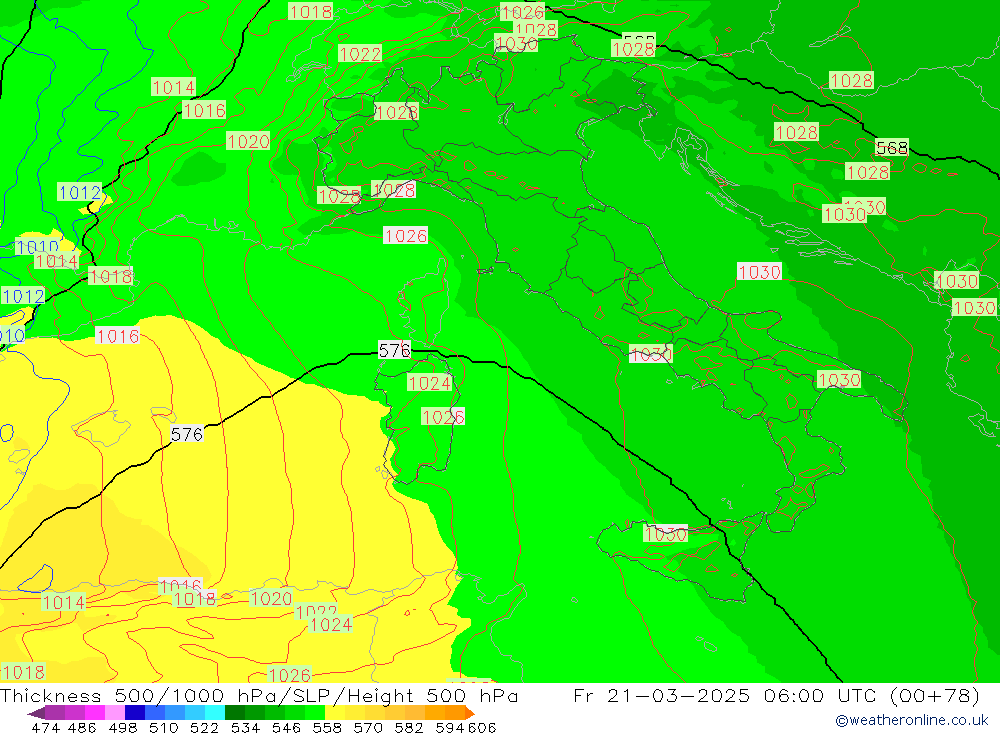
Task: Select the bright magenta legend swatch
Action: pyautogui.click(x=95, y=713)
